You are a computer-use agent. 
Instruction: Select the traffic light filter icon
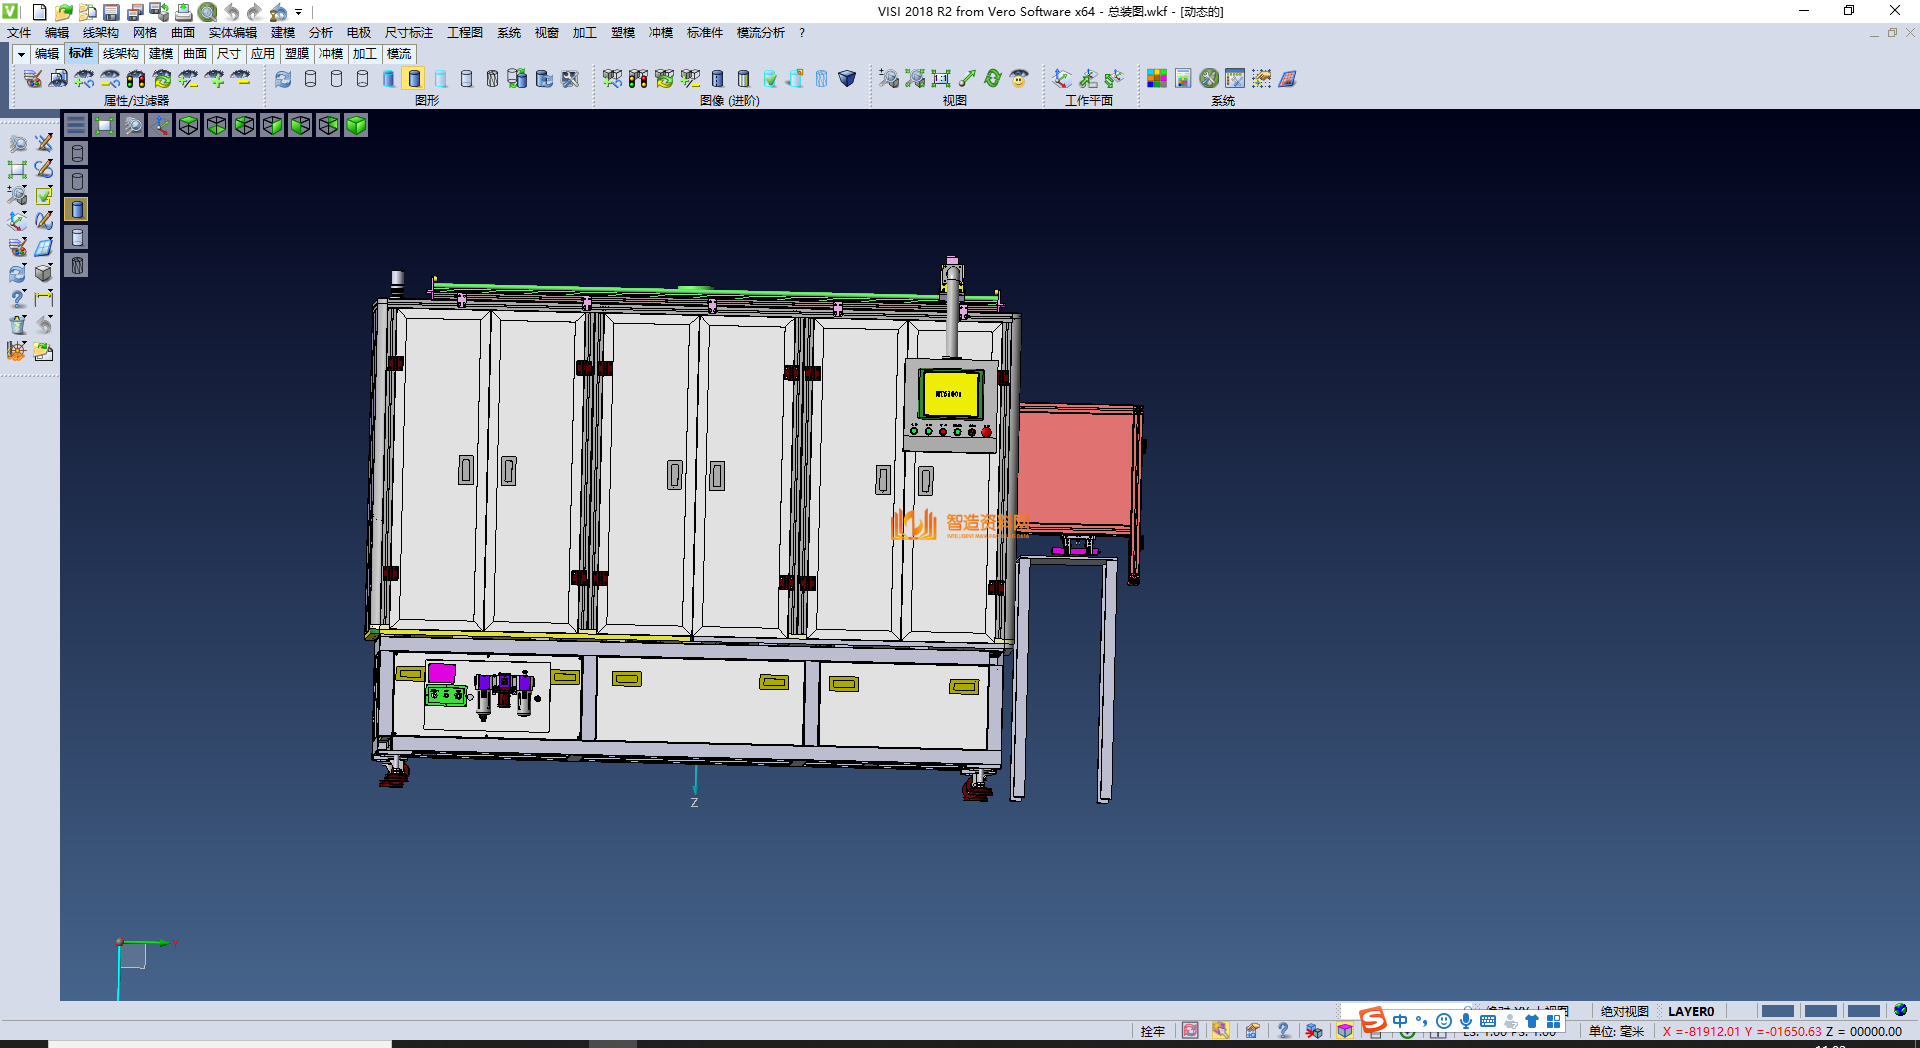(x=136, y=79)
